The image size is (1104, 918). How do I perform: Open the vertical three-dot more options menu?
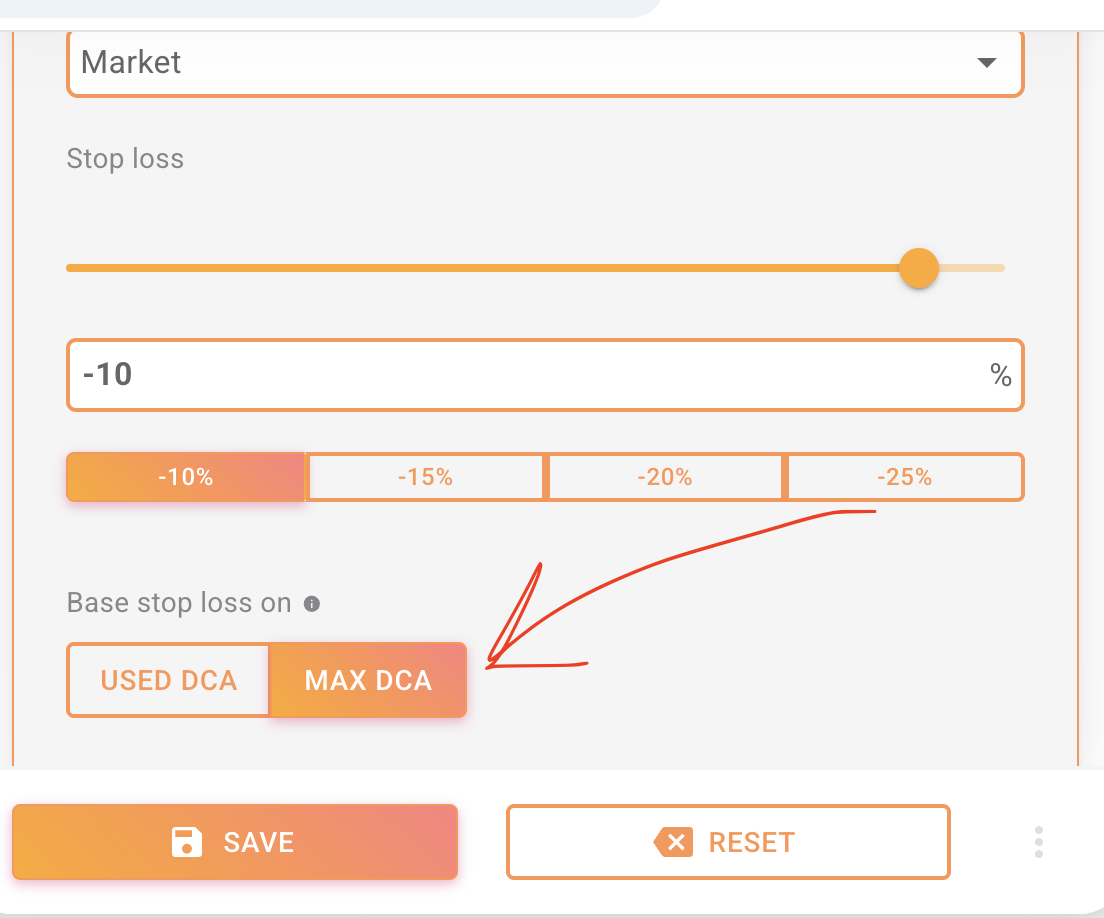pyautogui.click(x=1039, y=842)
